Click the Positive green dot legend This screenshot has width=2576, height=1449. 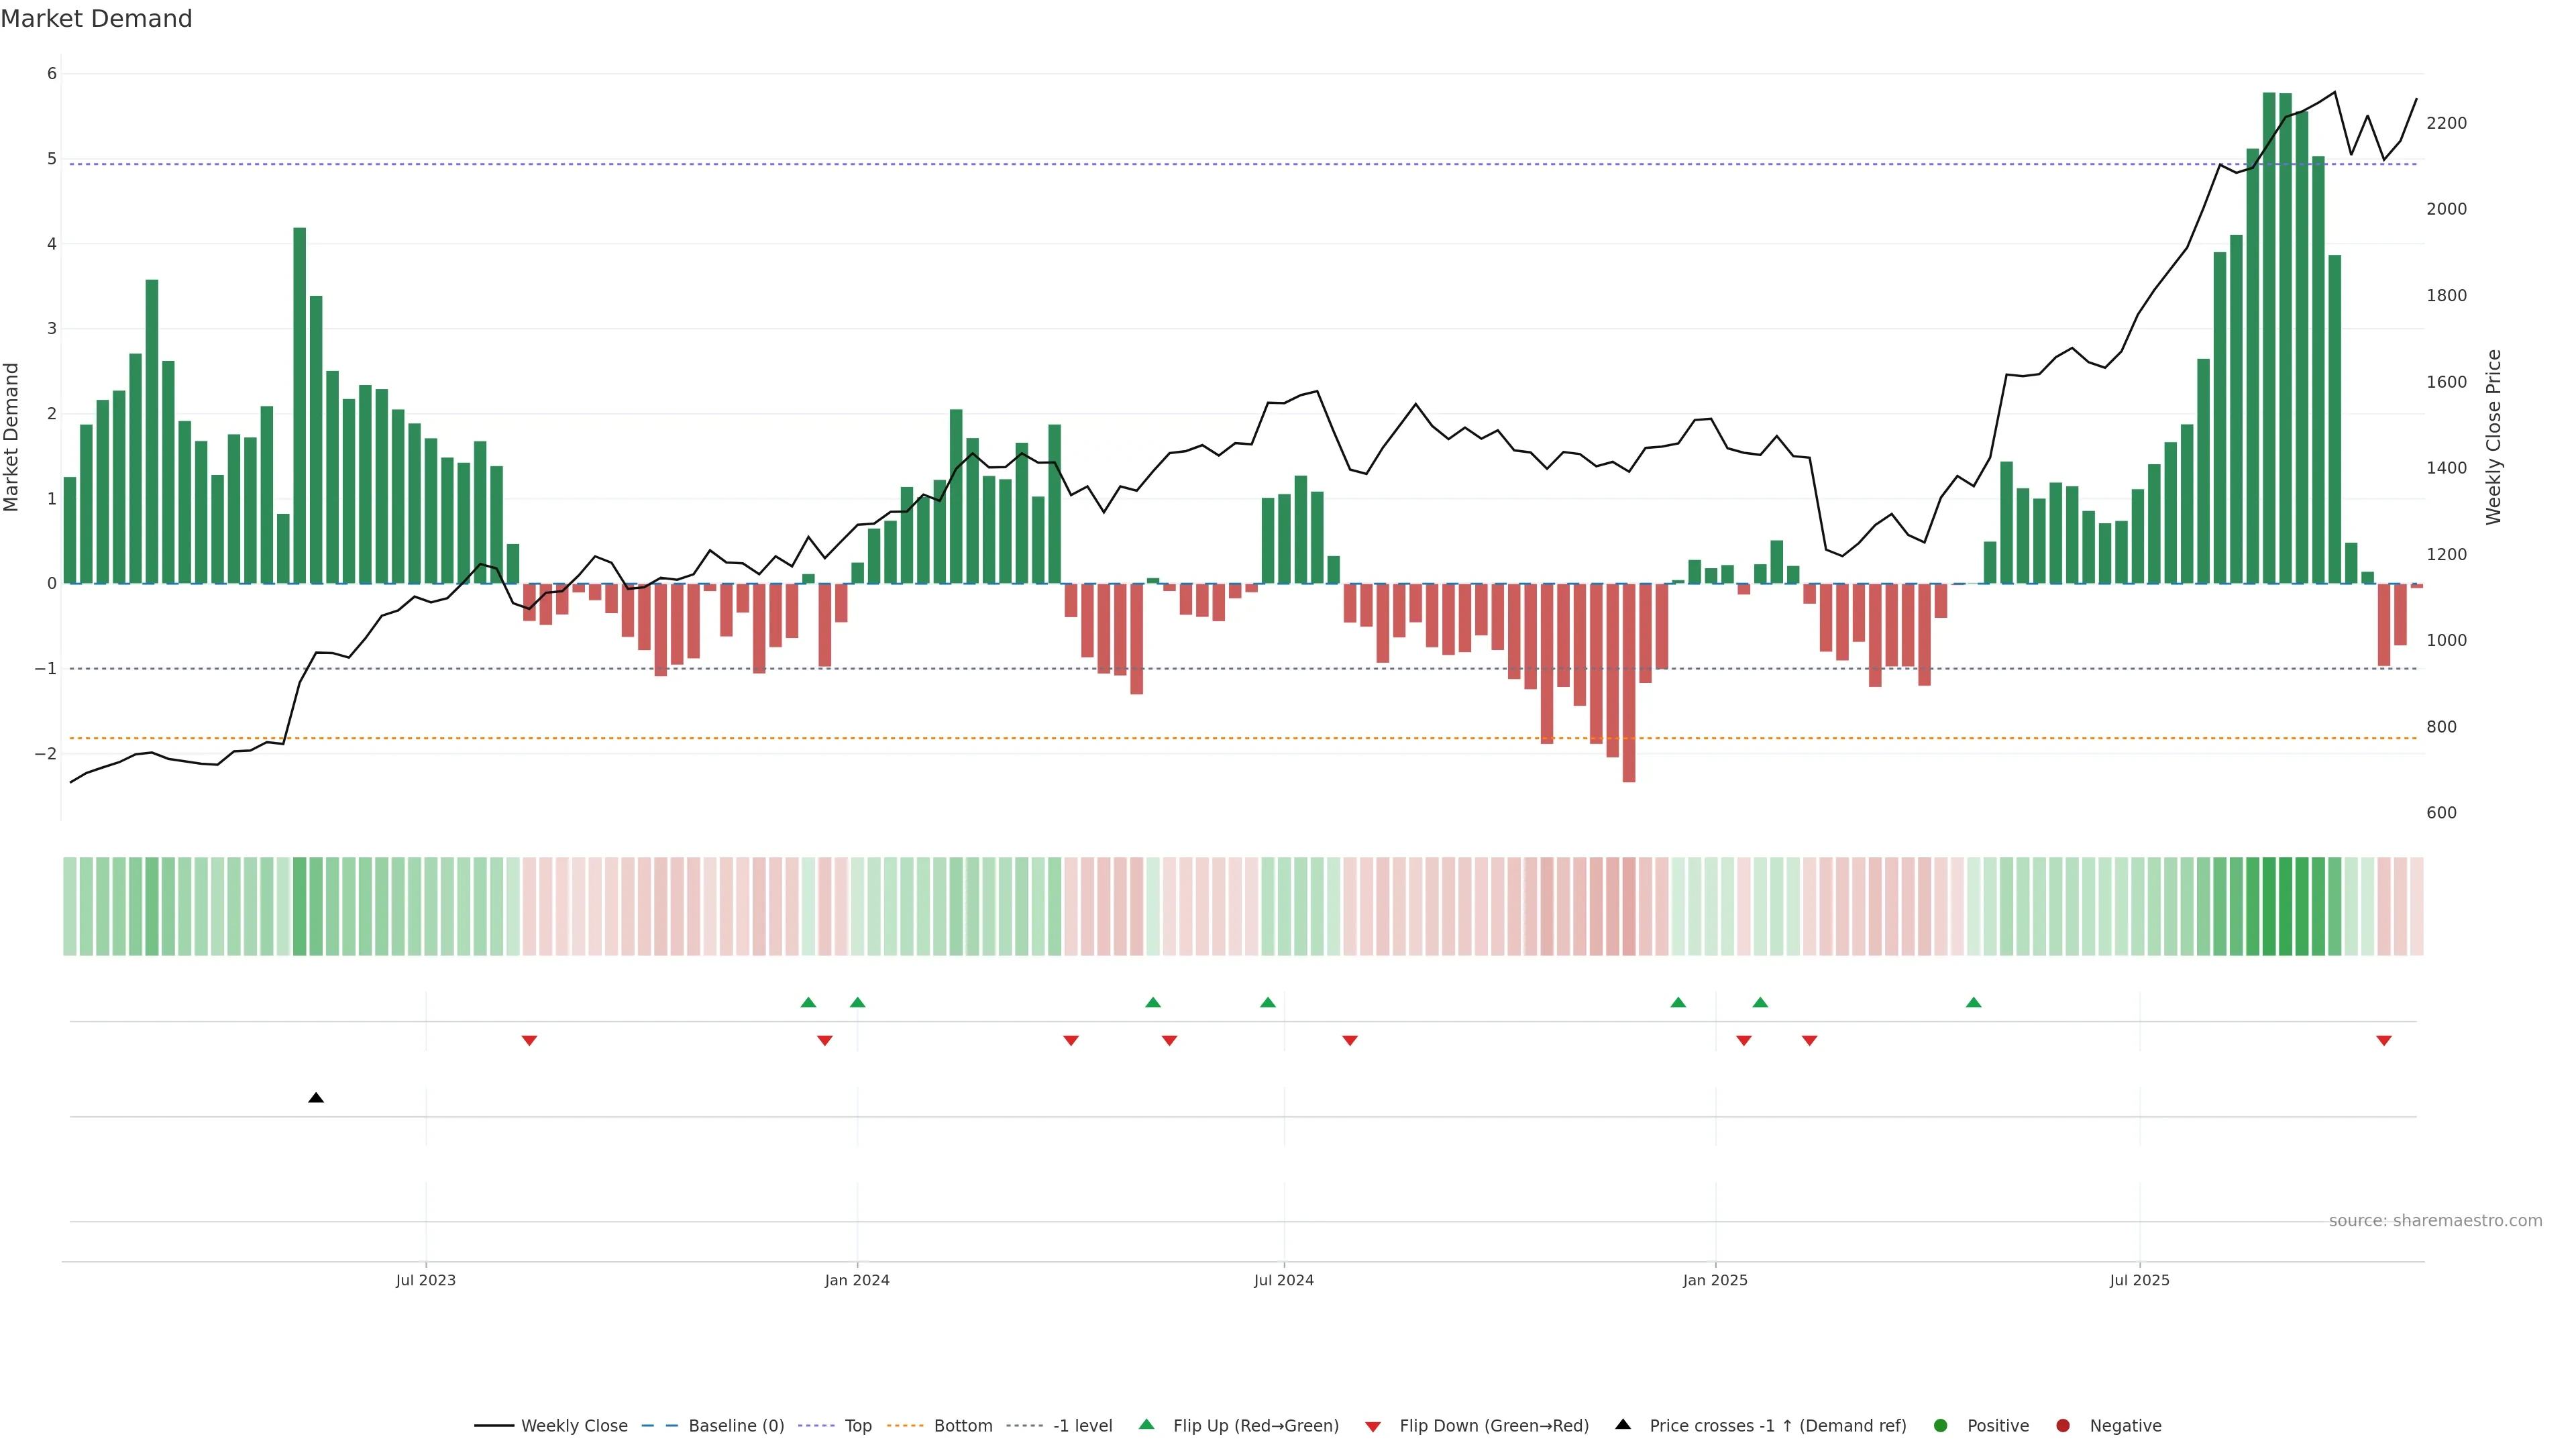(x=1941, y=1426)
